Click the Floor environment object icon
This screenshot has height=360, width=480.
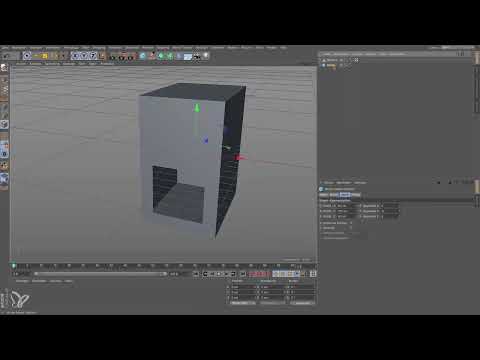point(188,56)
